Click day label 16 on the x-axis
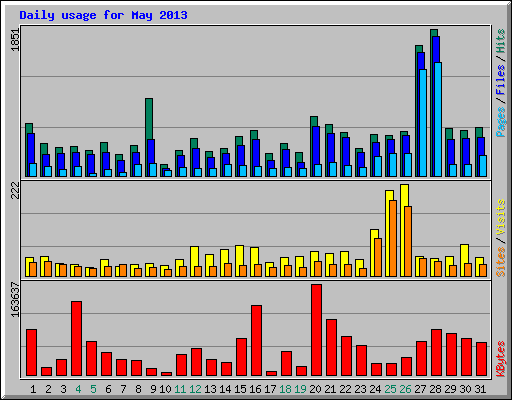This screenshot has width=512, height=400. 255,389
